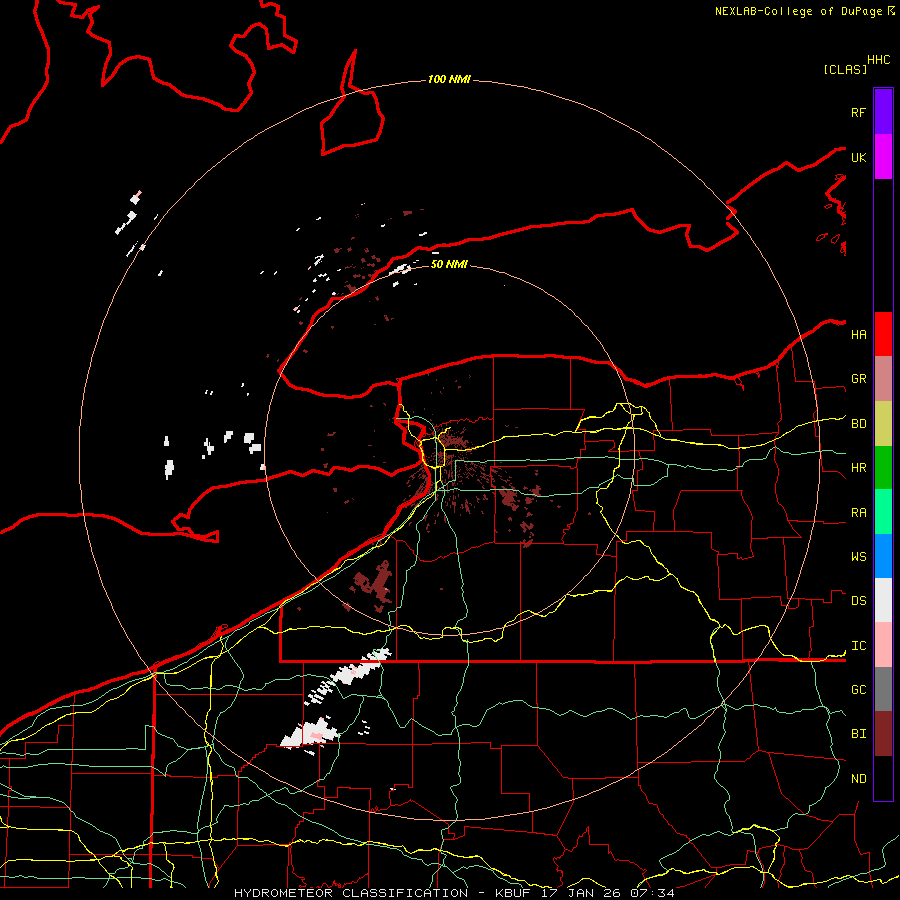Click the HA red legend swatch
This screenshot has width=900, height=900.
click(x=883, y=334)
